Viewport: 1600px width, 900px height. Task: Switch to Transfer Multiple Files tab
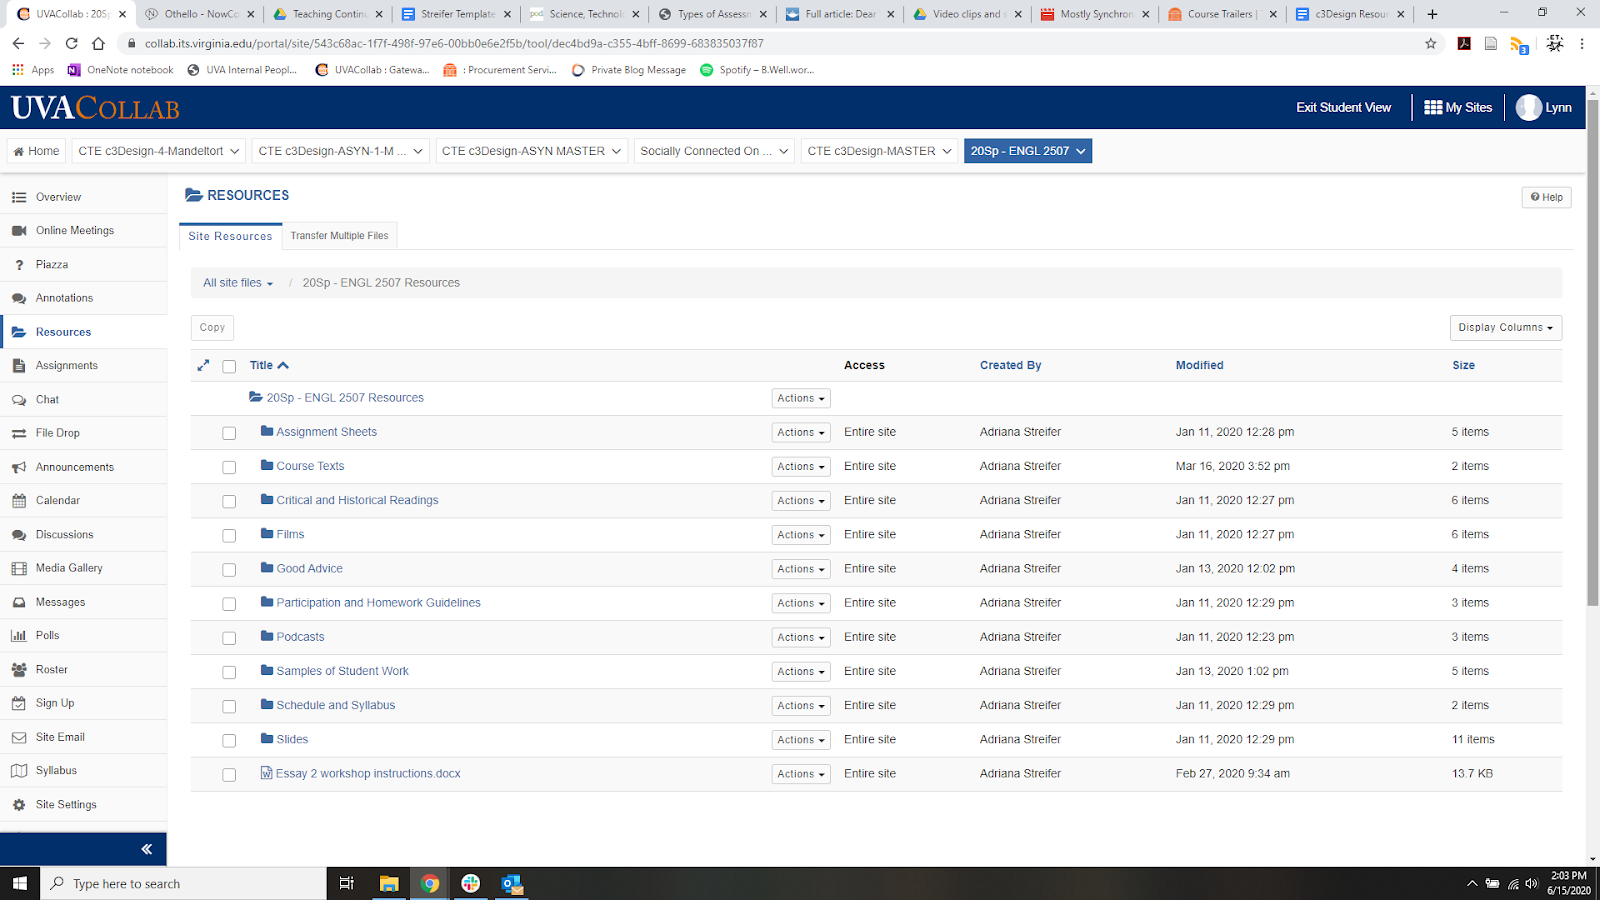(x=340, y=236)
